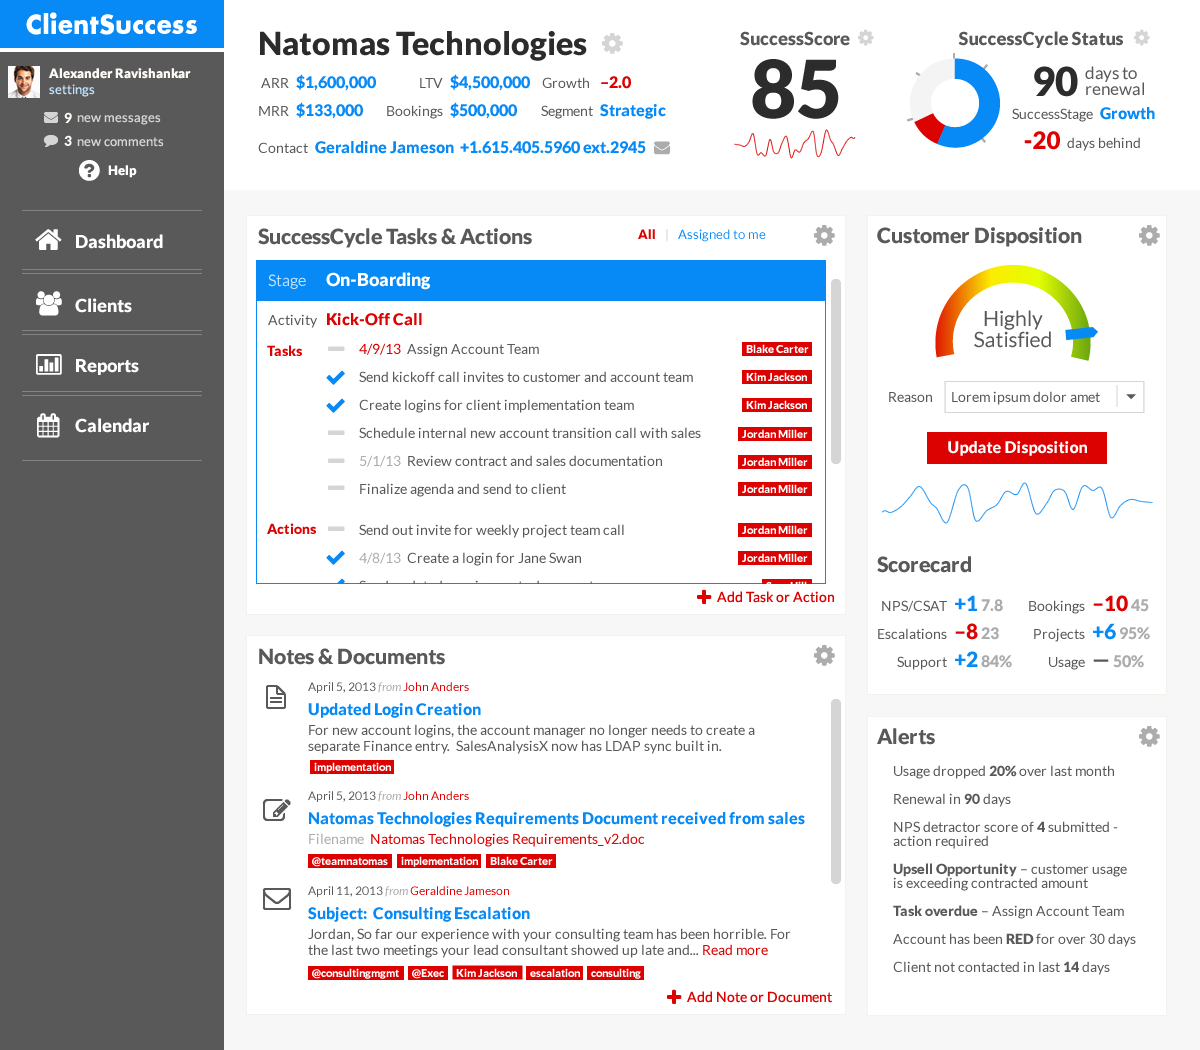Check Schedule internal new account transition call

click(x=336, y=433)
